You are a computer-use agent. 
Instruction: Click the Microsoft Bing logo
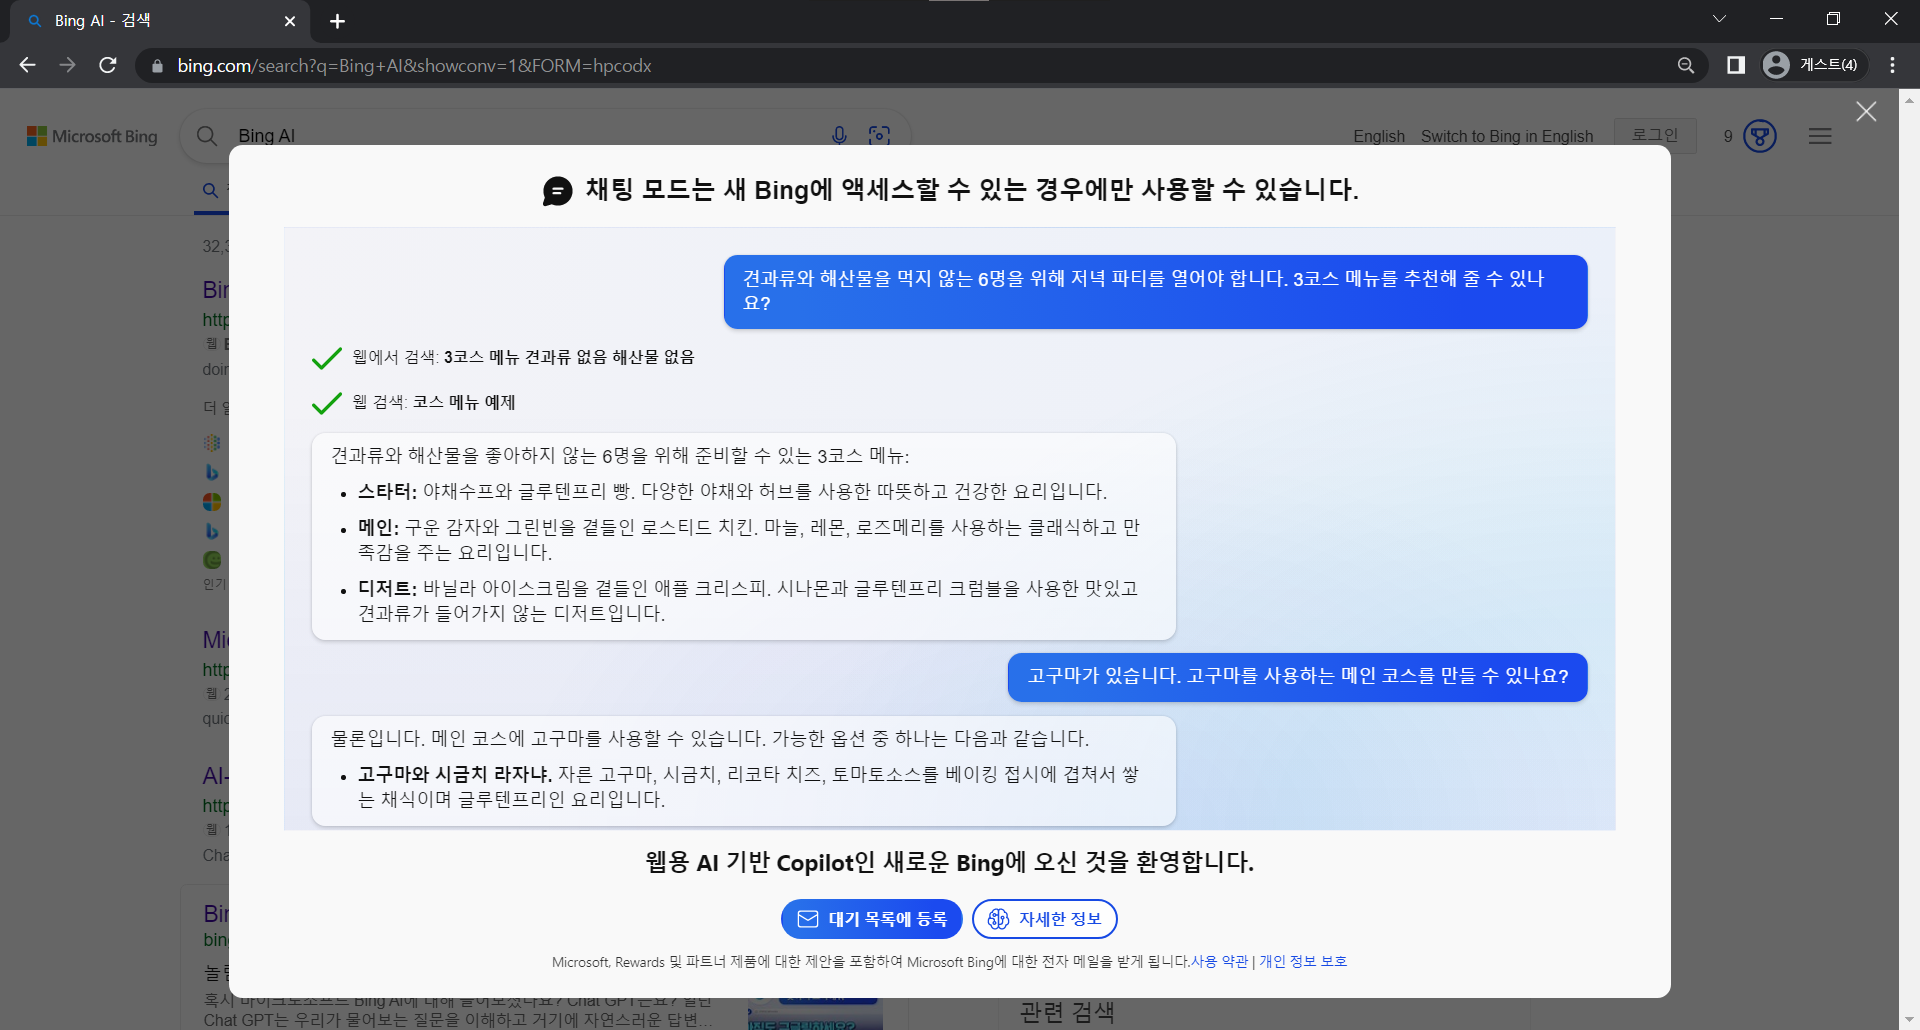pyautogui.click(x=92, y=136)
